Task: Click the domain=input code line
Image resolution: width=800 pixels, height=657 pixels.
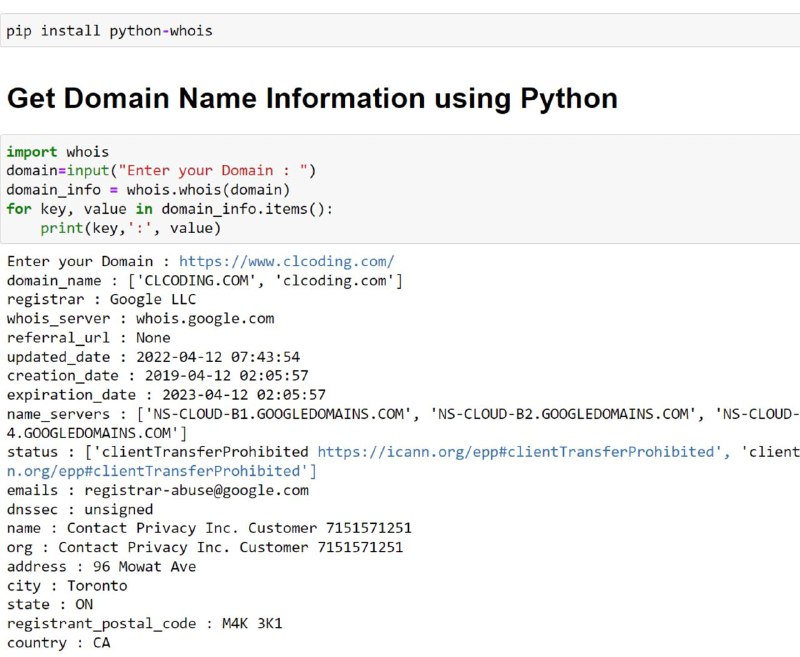Action: (161, 170)
